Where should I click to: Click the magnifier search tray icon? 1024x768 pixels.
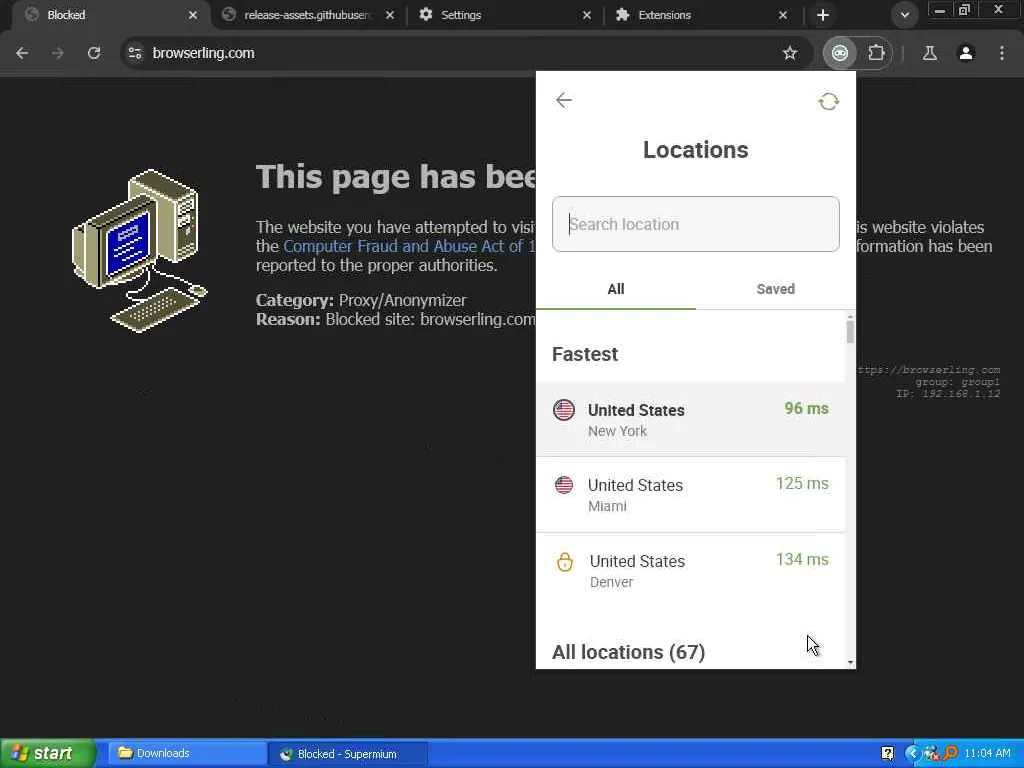click(x=950, y=754)
